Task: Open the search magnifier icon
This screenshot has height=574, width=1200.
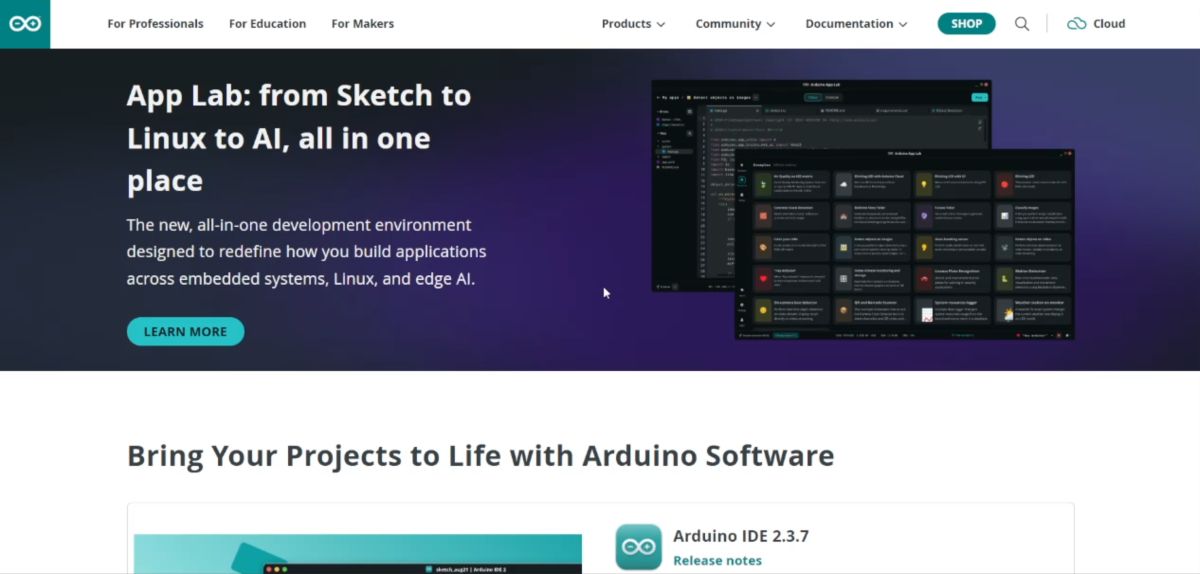Action: (1022, 24)
